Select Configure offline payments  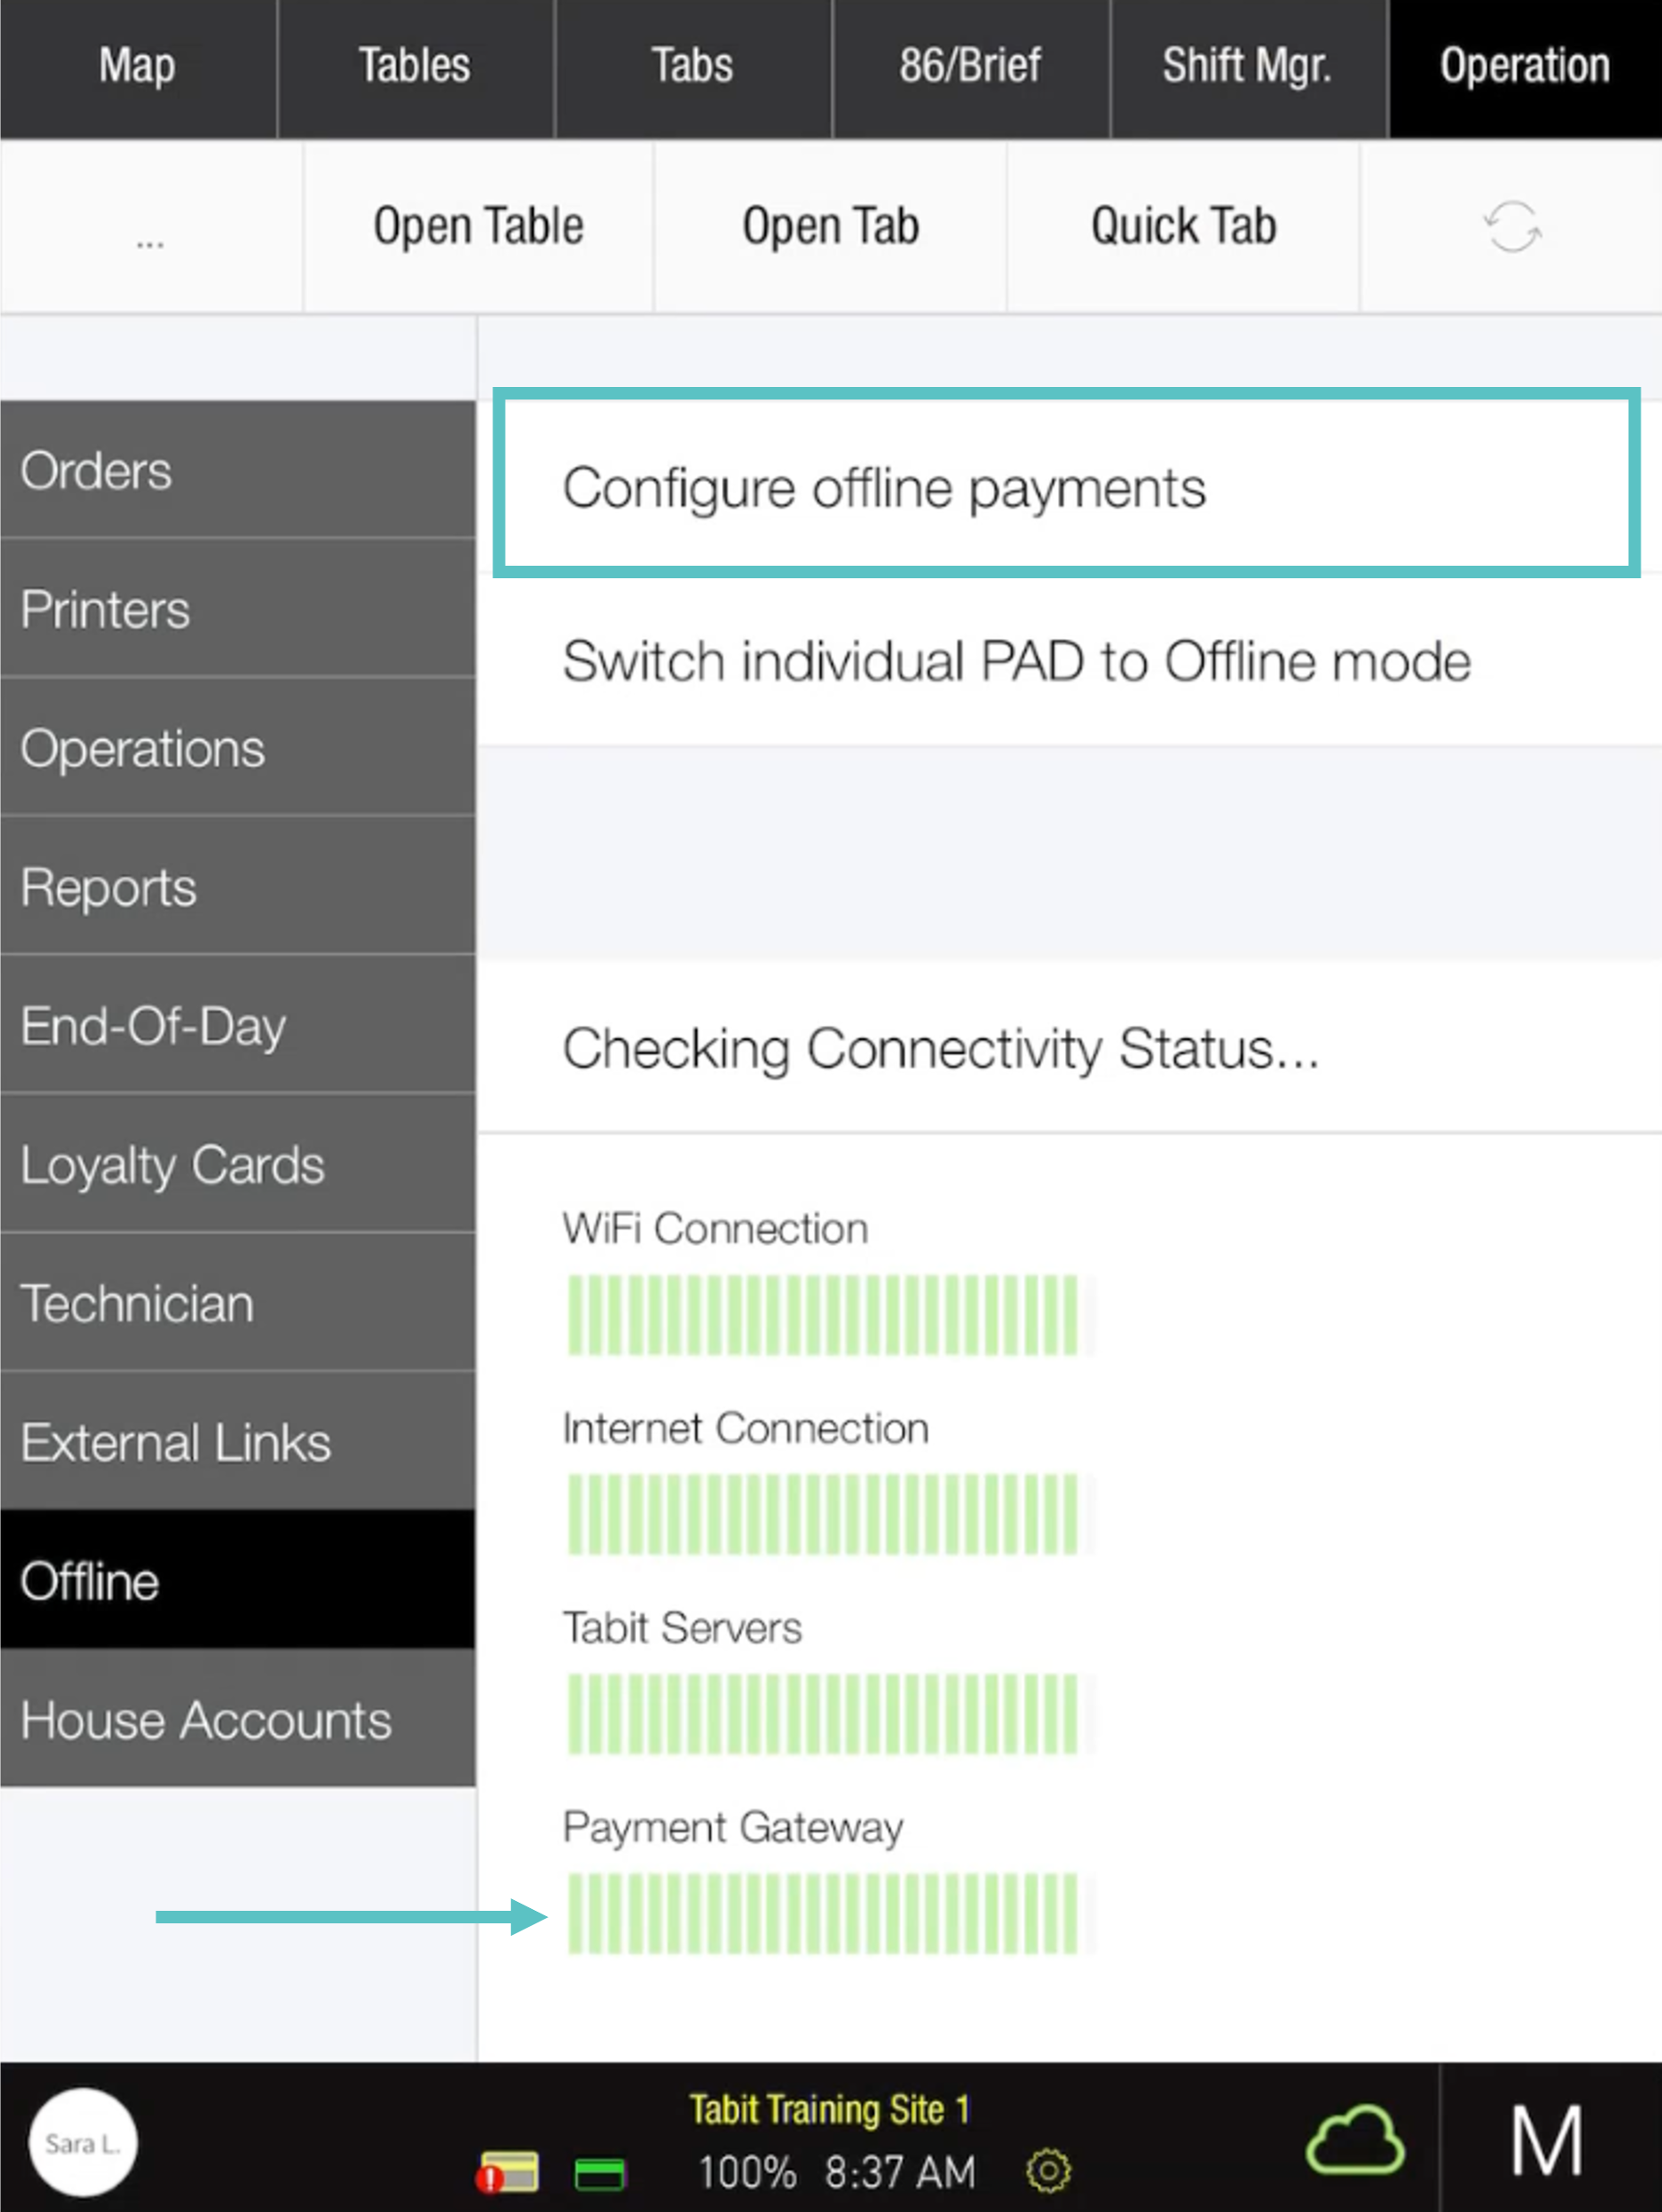click(x=1065, y=487)
